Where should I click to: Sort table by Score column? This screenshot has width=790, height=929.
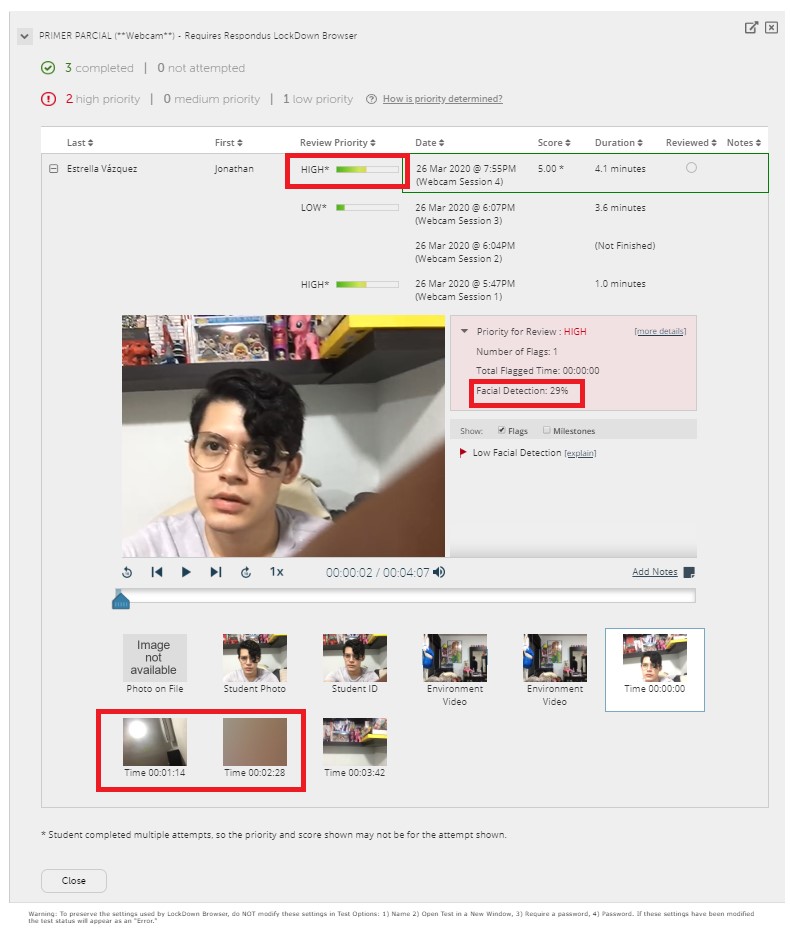pyautogui.click(x=553, y=143)
